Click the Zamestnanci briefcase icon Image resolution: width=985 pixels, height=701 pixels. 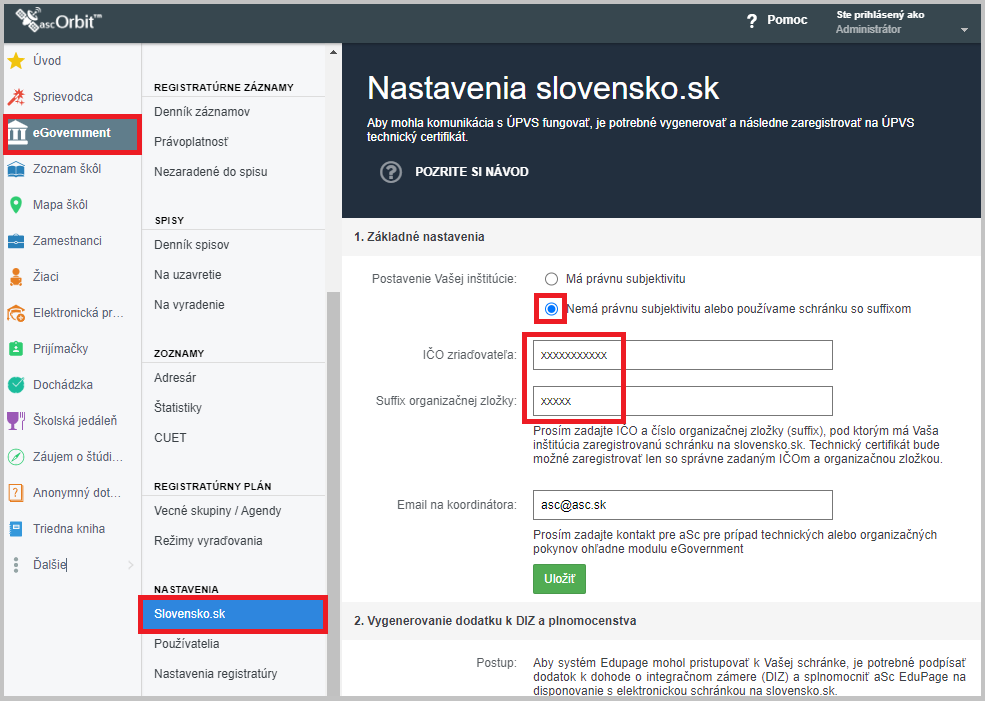(x=16, y=241)
